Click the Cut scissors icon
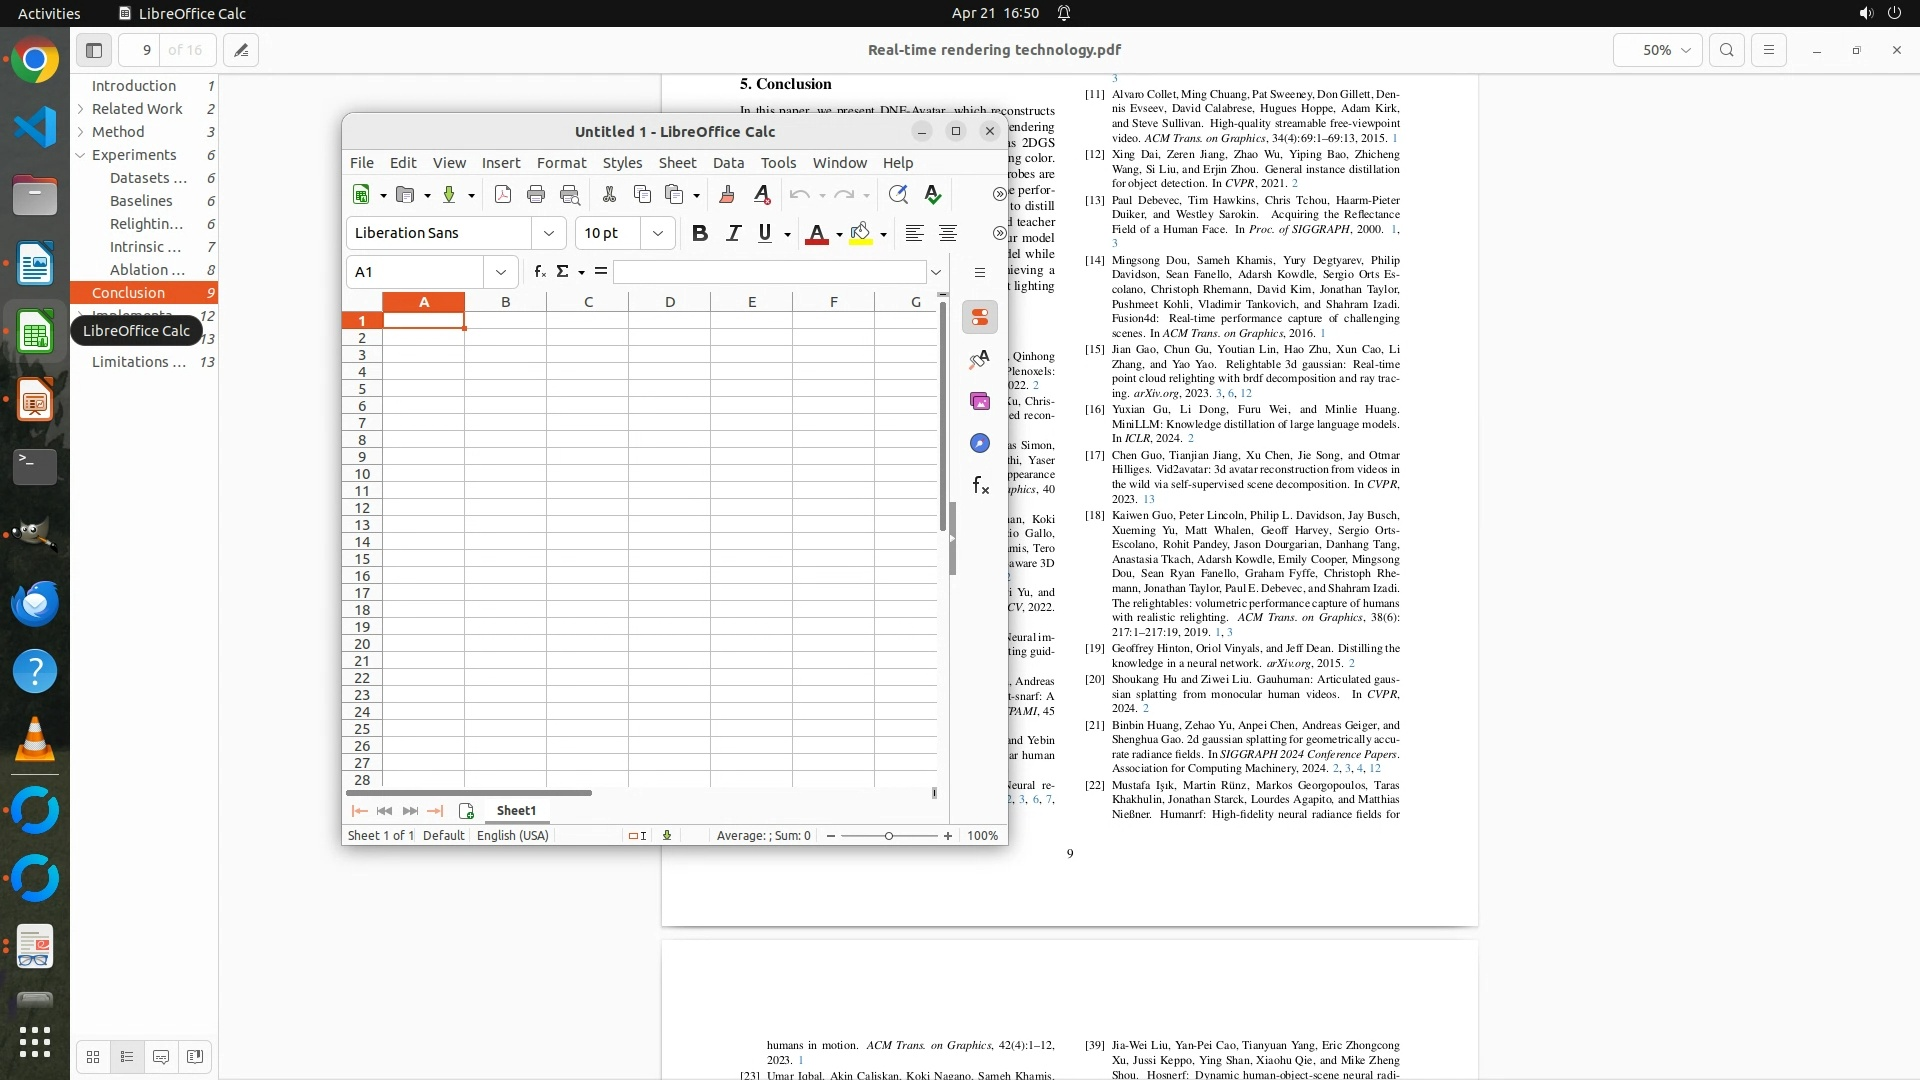Screen dimensions: 1920x1080 tap(609, 195)
